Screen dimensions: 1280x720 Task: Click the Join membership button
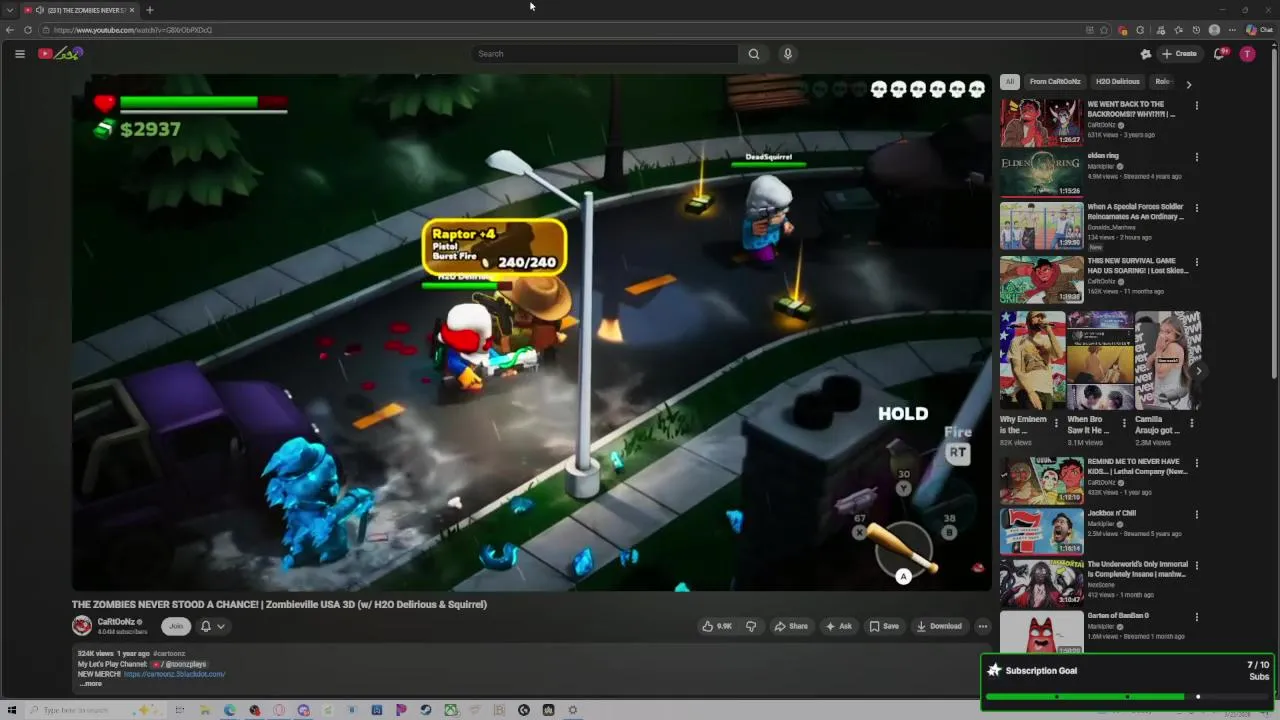click(176, 626)
